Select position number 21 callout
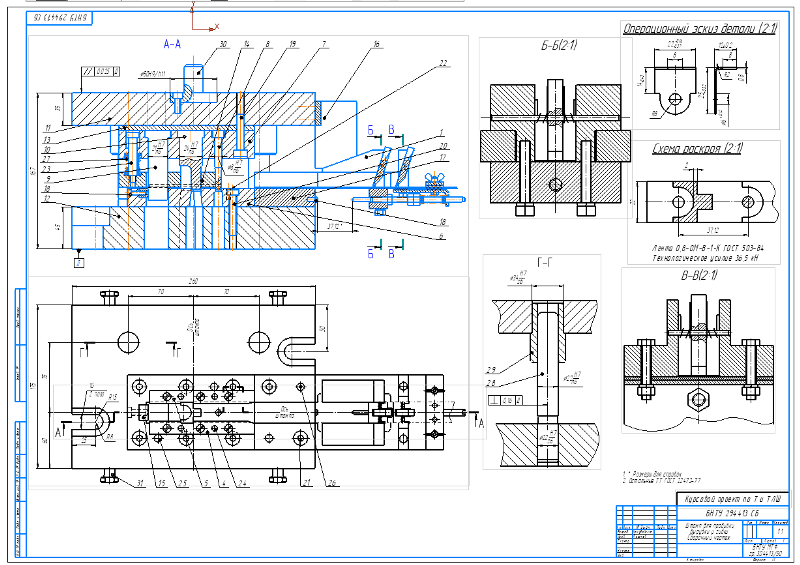This screenshot has width=800, height=565. [x=306, y=483]
